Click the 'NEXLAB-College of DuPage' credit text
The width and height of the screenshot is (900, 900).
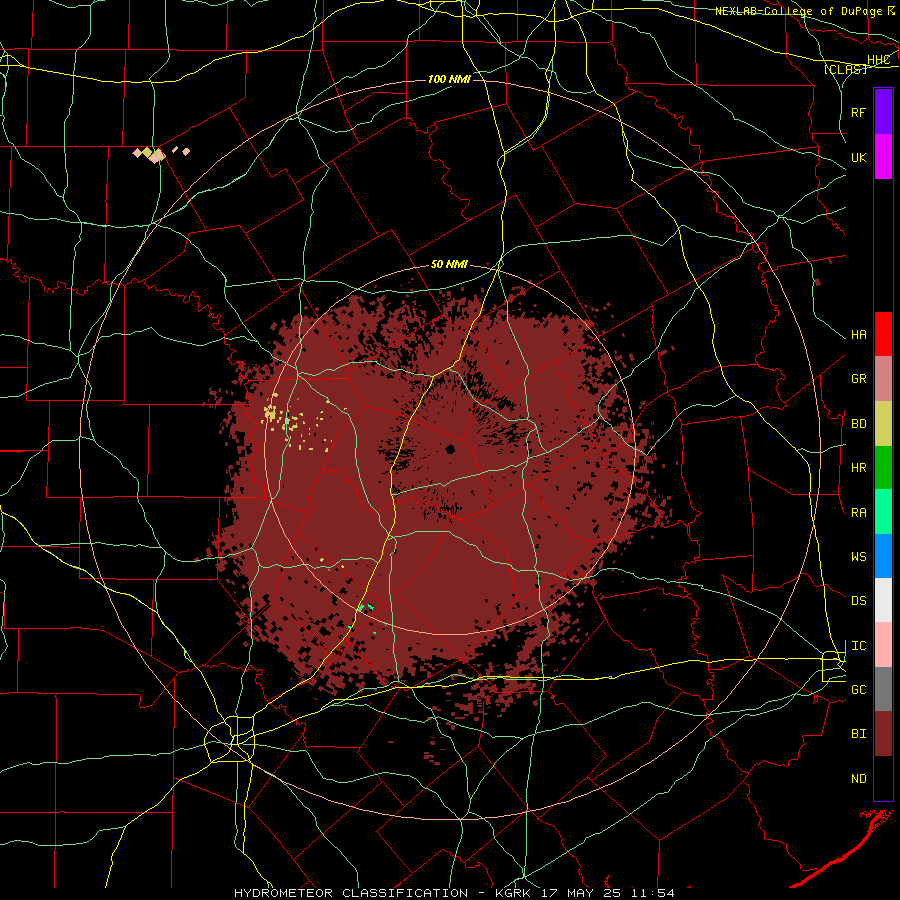799,11
